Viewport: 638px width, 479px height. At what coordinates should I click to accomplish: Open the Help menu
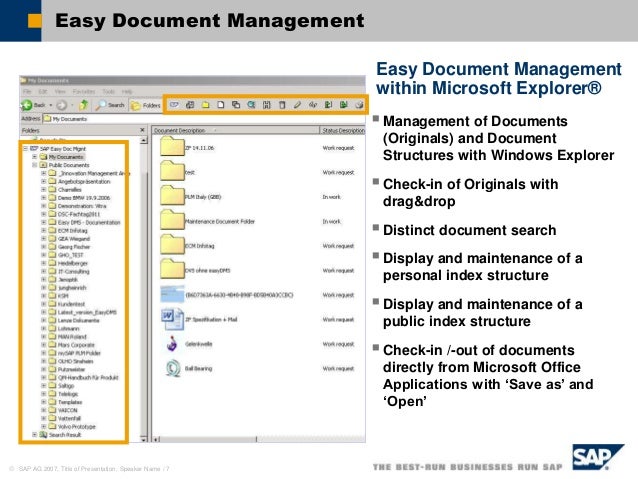tap(127, 92)
